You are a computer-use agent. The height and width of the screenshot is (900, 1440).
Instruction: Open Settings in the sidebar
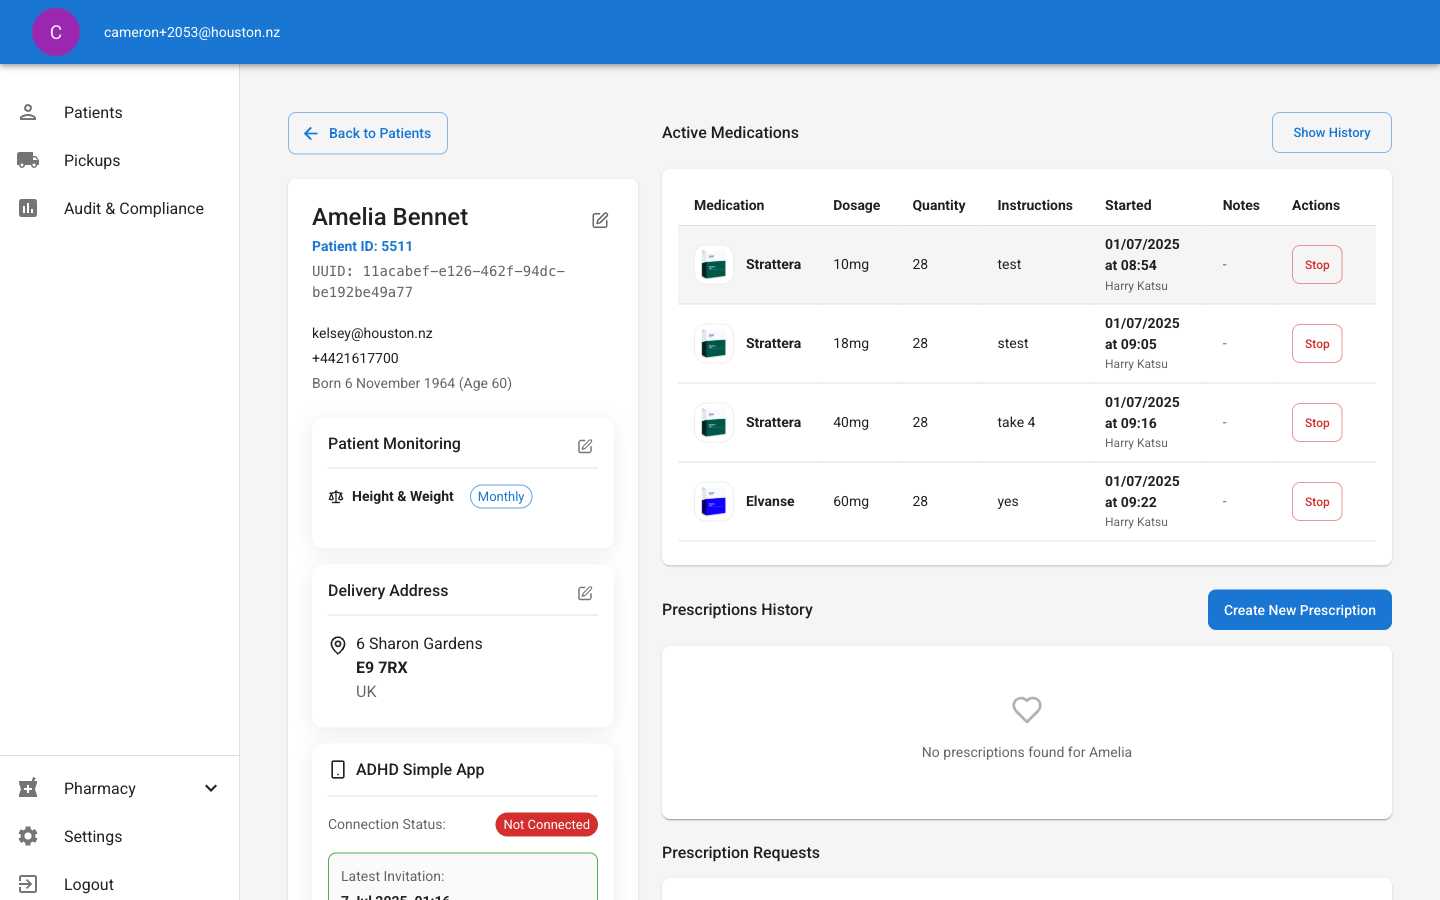point(119,836)
